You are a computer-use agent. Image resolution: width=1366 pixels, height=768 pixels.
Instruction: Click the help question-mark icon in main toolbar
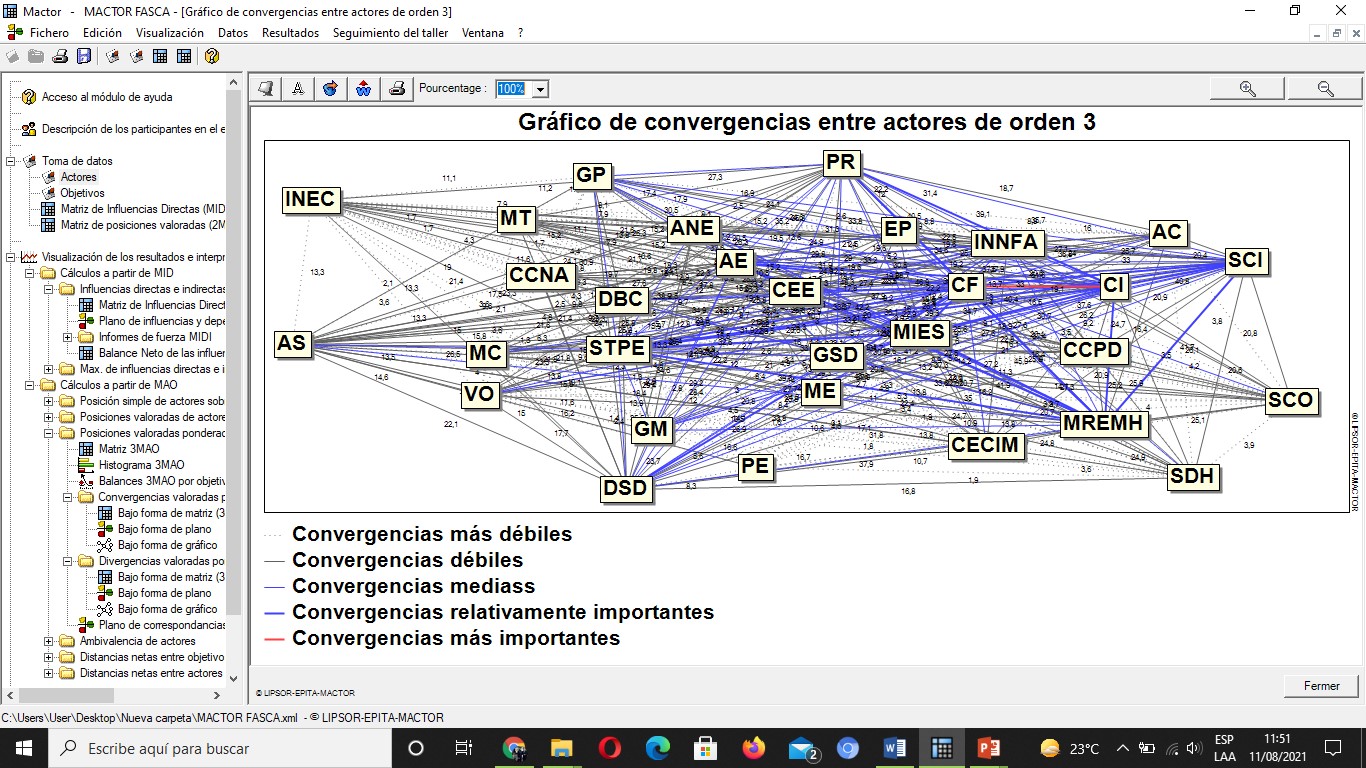(211, 56)
